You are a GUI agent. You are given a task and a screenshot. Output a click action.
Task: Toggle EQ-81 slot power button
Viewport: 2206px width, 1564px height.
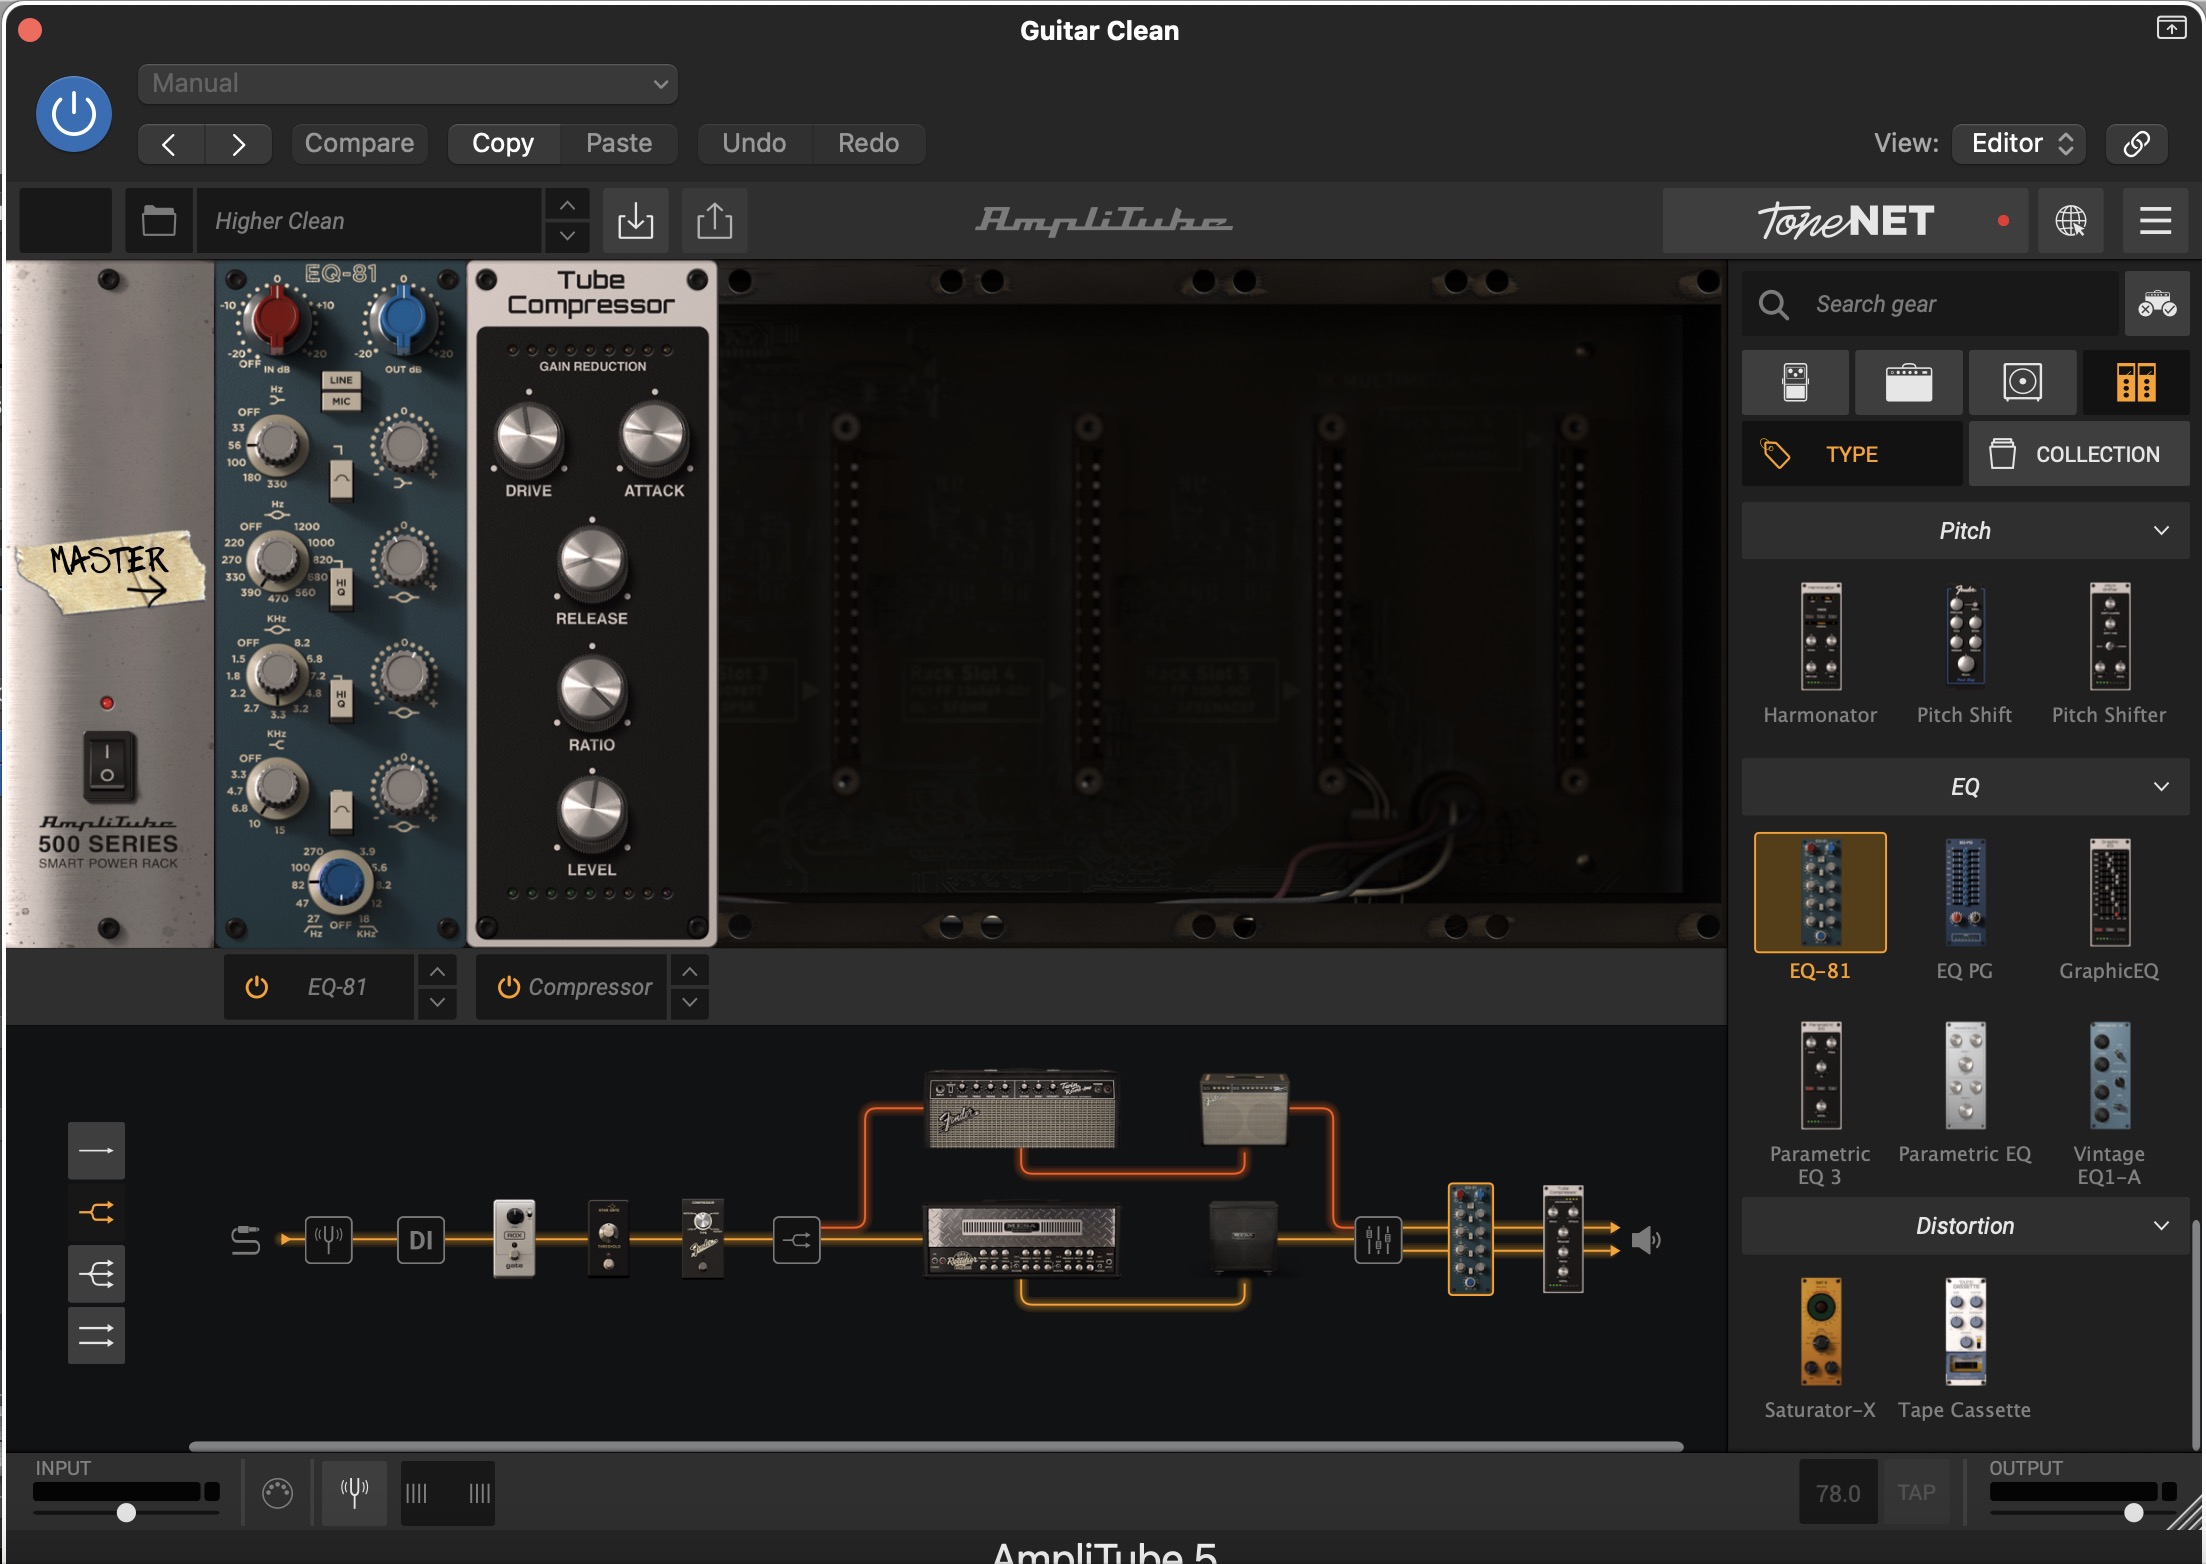(x=257, y=987)
